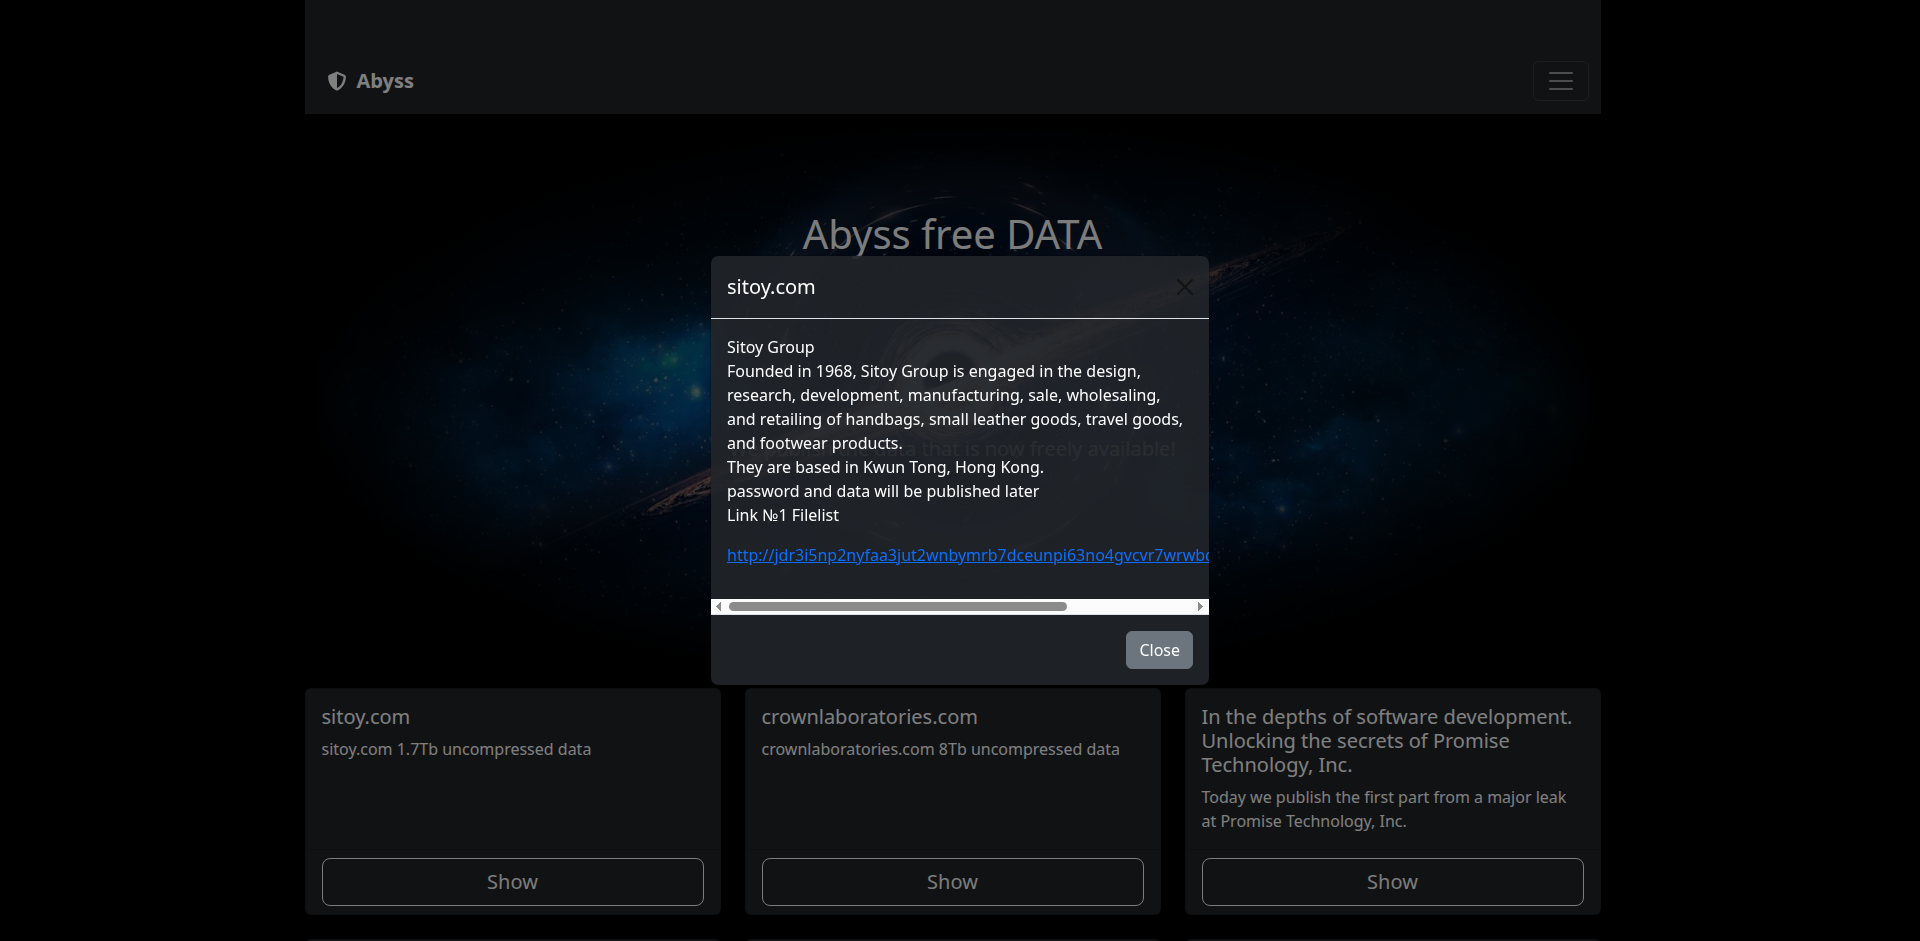
Task: Select the crownlaboratories.com card title
Action: click(x=869, y=717)
